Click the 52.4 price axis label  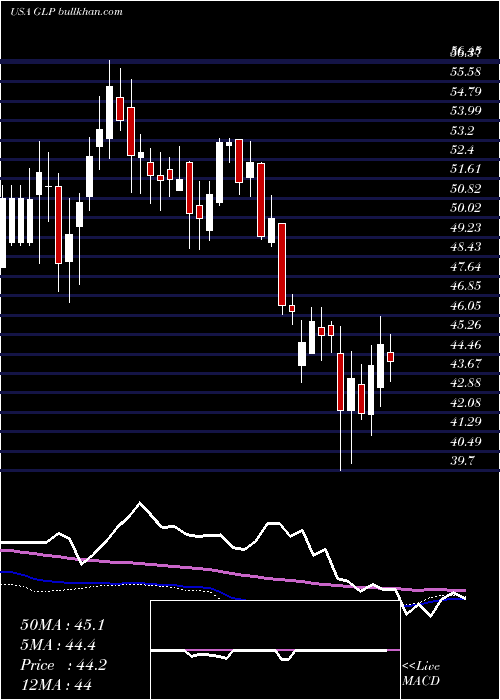(463, 150)
